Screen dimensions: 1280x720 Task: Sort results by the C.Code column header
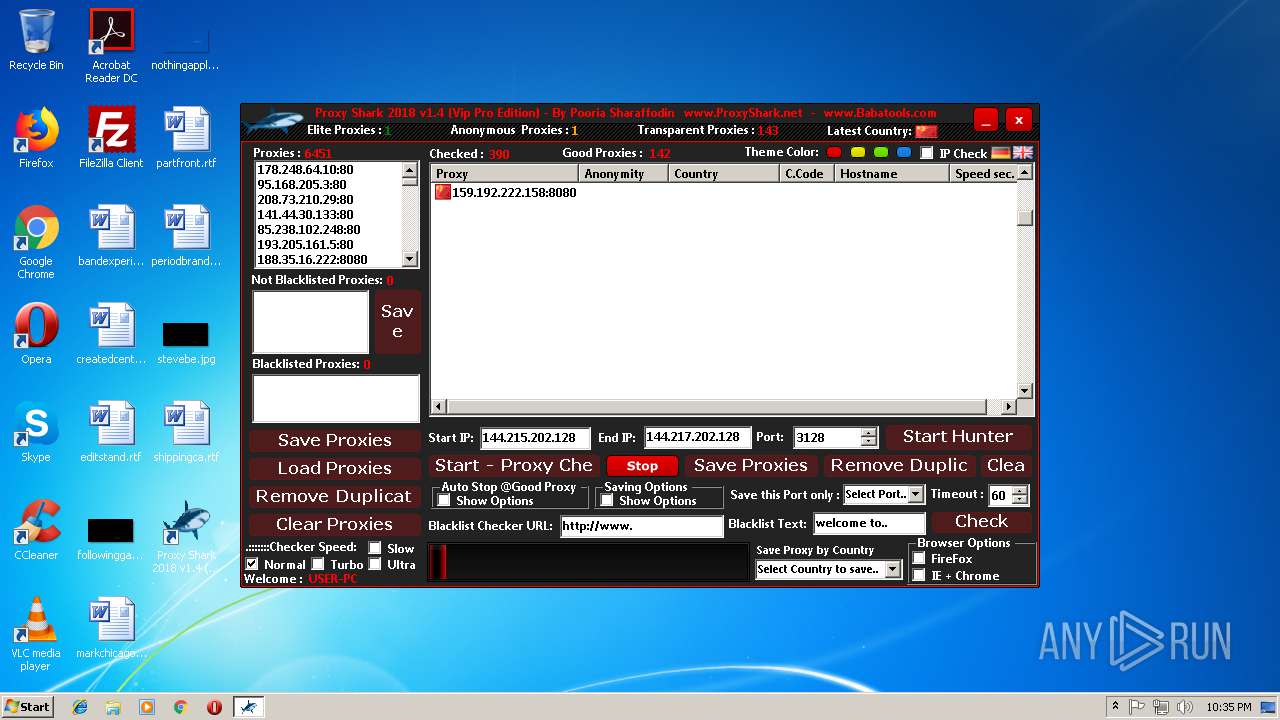click(807, 174)
